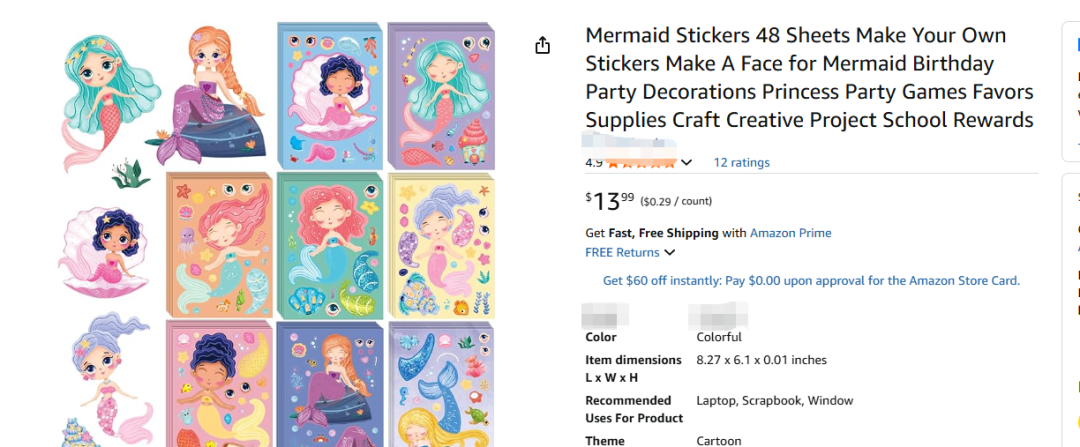Click the dark blue sheet with the orange-haired mermaid
Screen dimensions: 1080x447
point(328,385)
